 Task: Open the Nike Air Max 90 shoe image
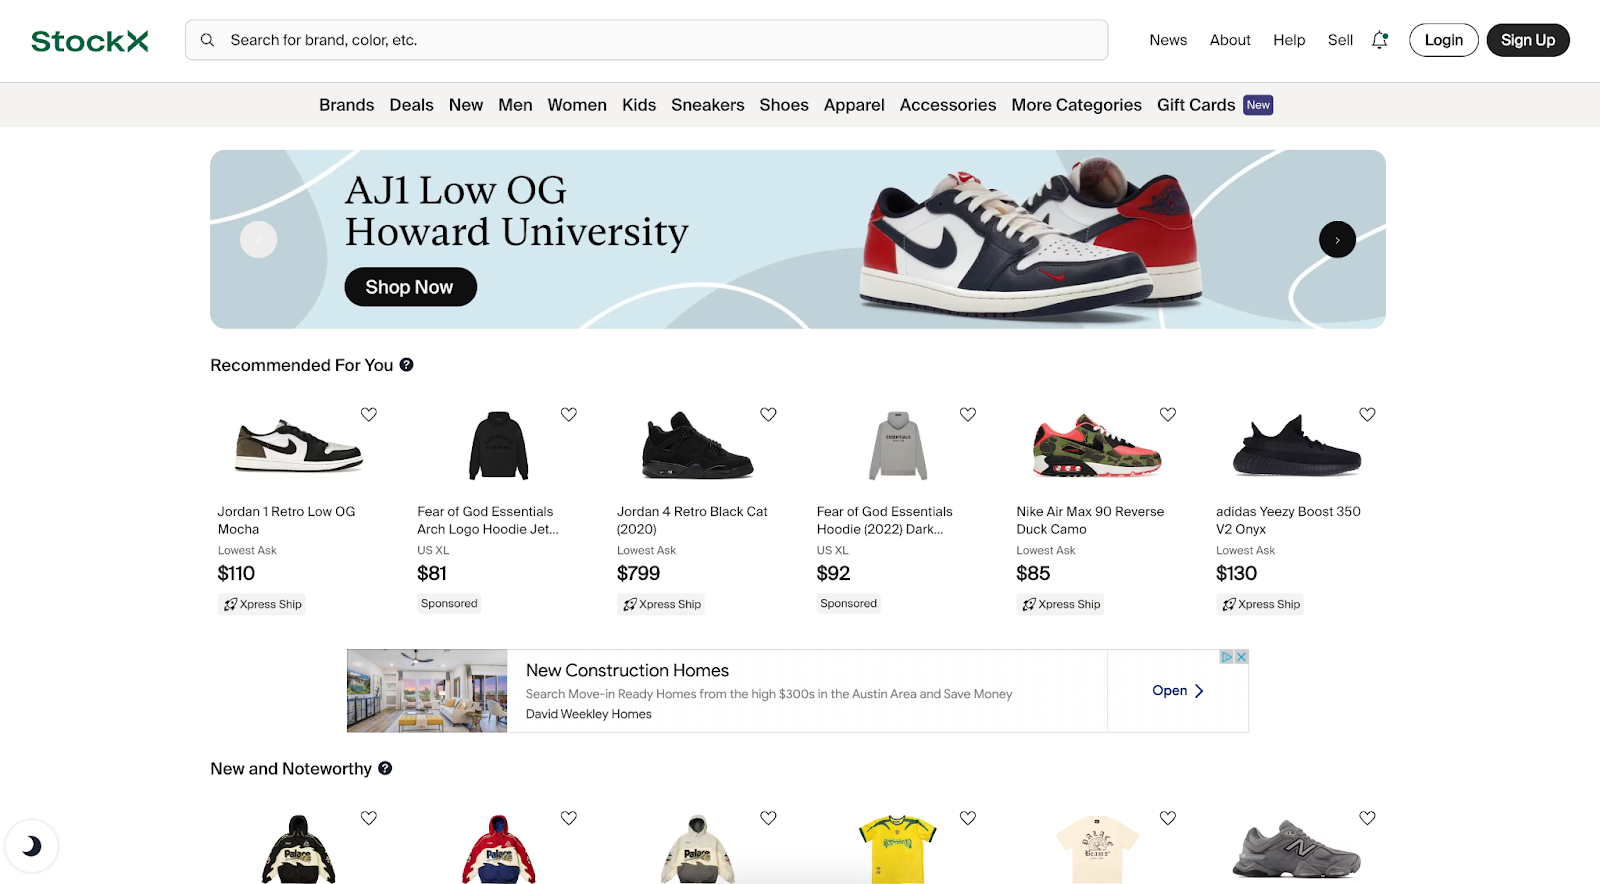click(1097, 446)
